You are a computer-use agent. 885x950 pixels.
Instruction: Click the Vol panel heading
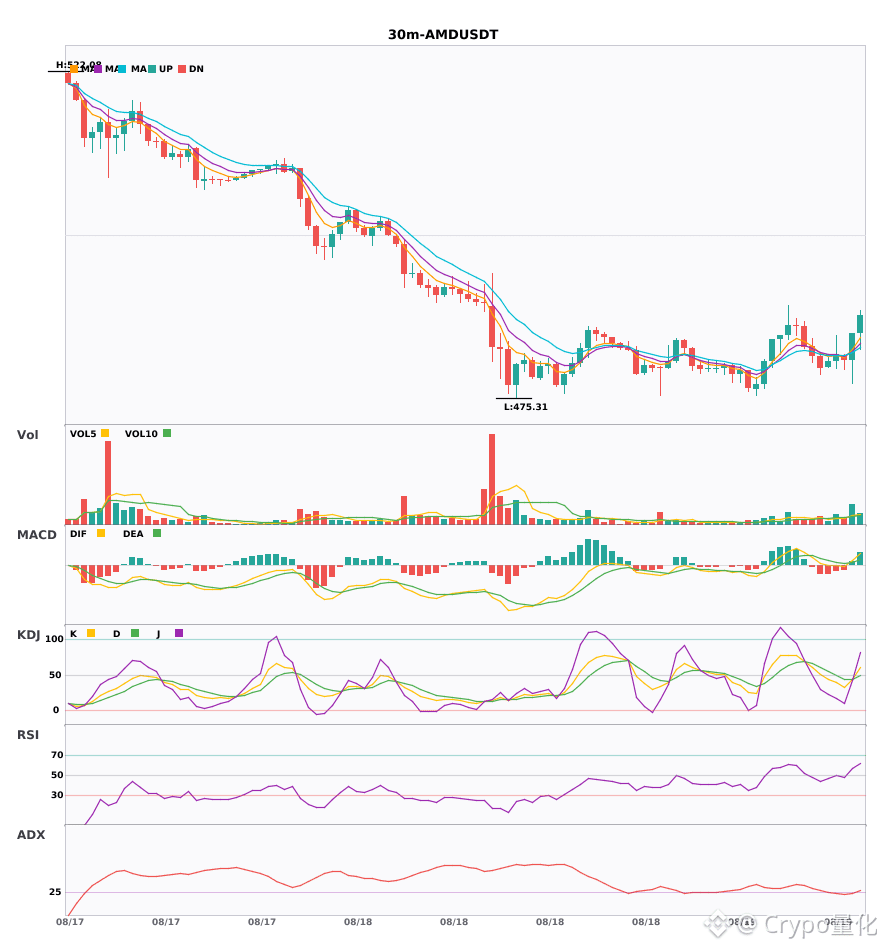pyautogui.click(x=27, y=435)
